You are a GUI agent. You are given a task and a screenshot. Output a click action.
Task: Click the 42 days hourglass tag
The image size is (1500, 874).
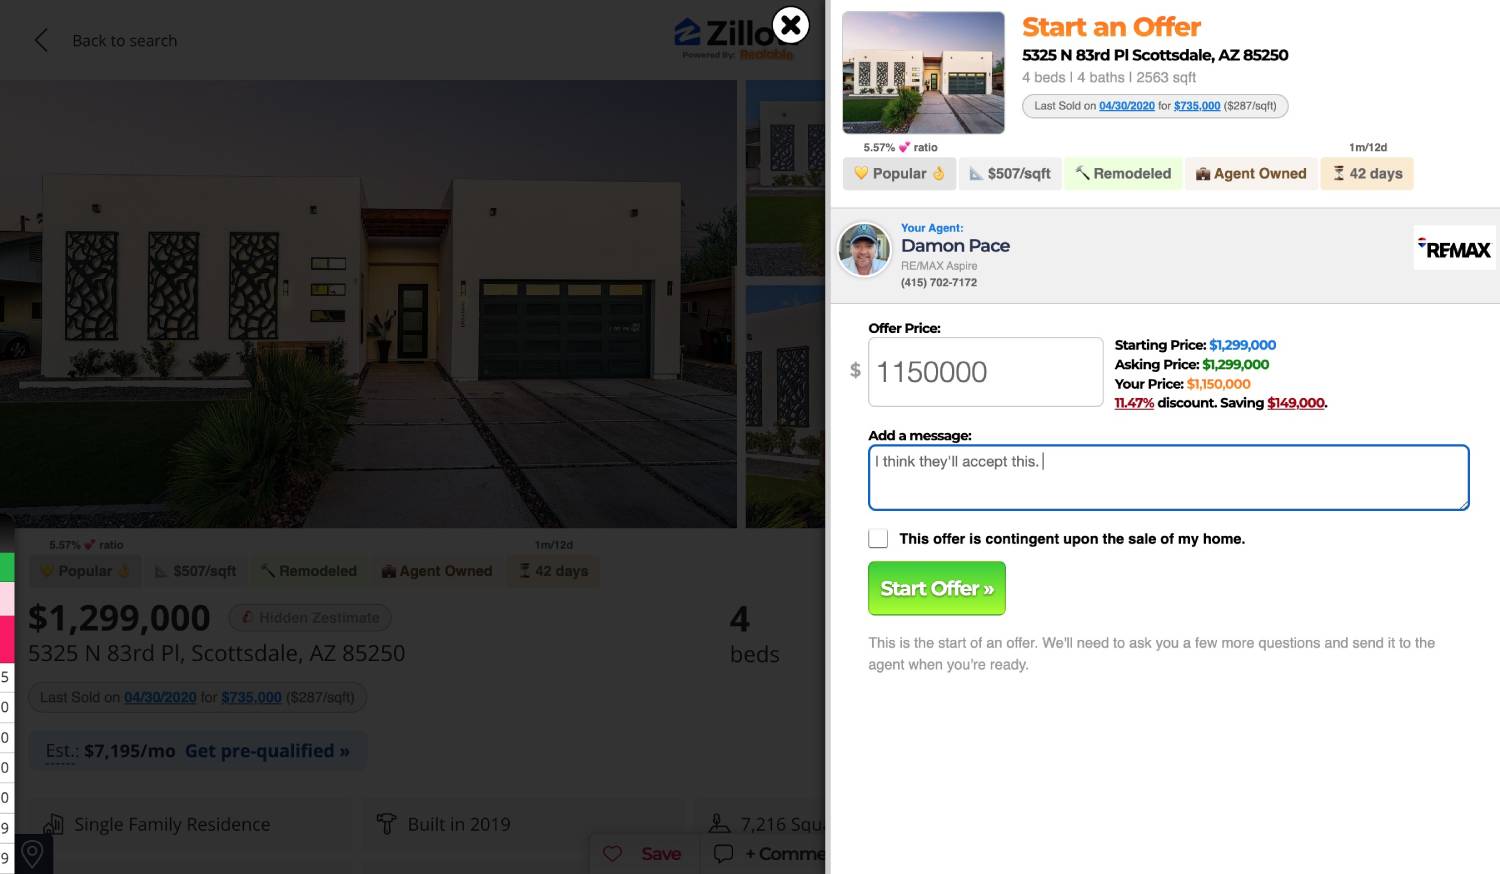[x=1367, y=173]
